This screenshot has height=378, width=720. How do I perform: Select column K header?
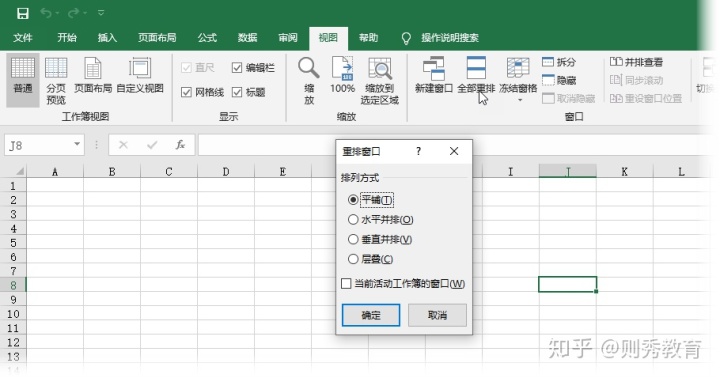click(624, 172)
